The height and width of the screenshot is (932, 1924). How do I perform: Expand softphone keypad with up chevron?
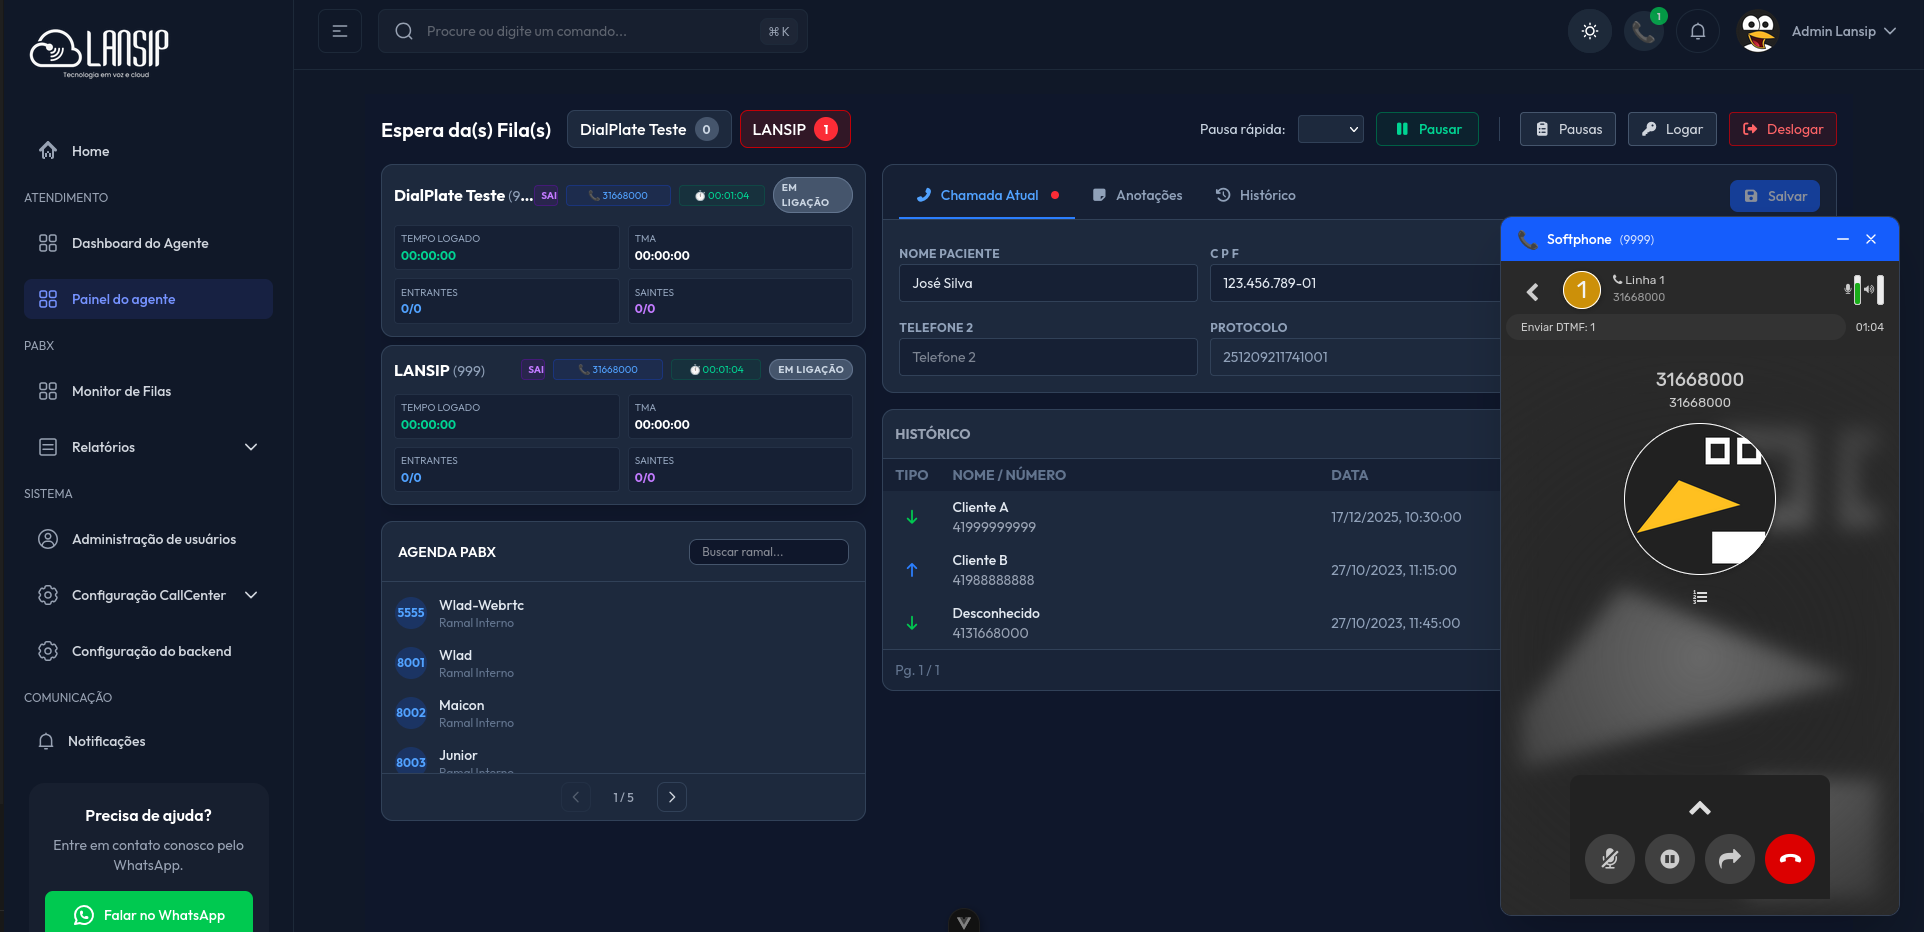[x=1699, y=808]
